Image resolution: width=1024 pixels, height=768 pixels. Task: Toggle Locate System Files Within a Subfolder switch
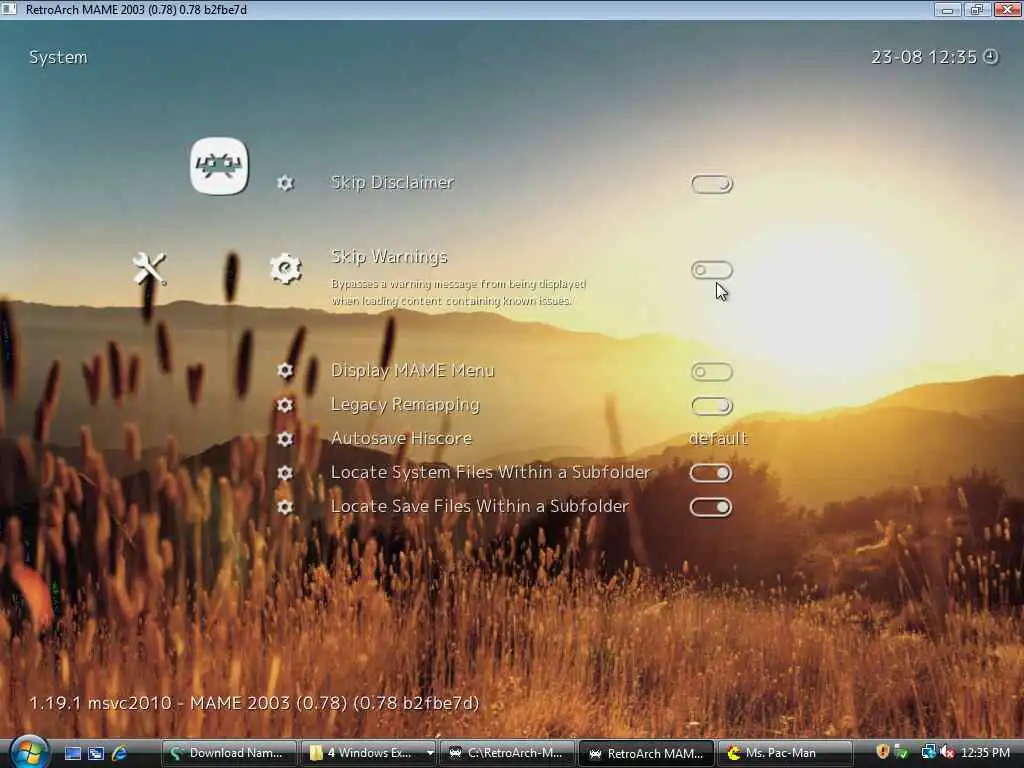(x=711, y=473)
